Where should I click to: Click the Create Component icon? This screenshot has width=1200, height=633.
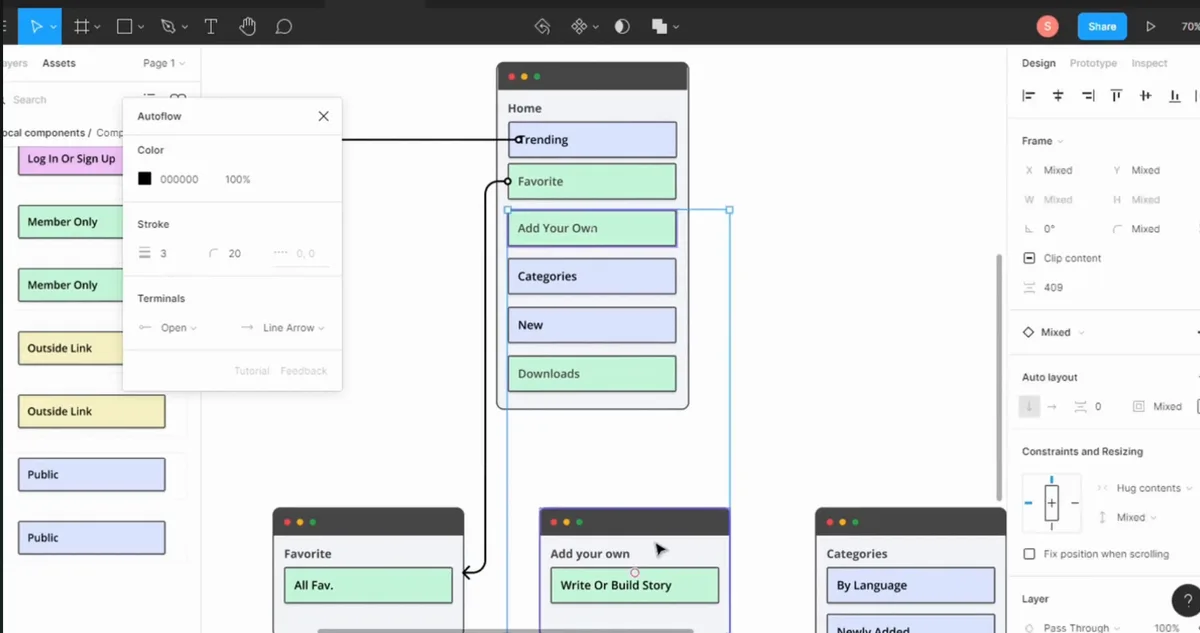(578, 27)
